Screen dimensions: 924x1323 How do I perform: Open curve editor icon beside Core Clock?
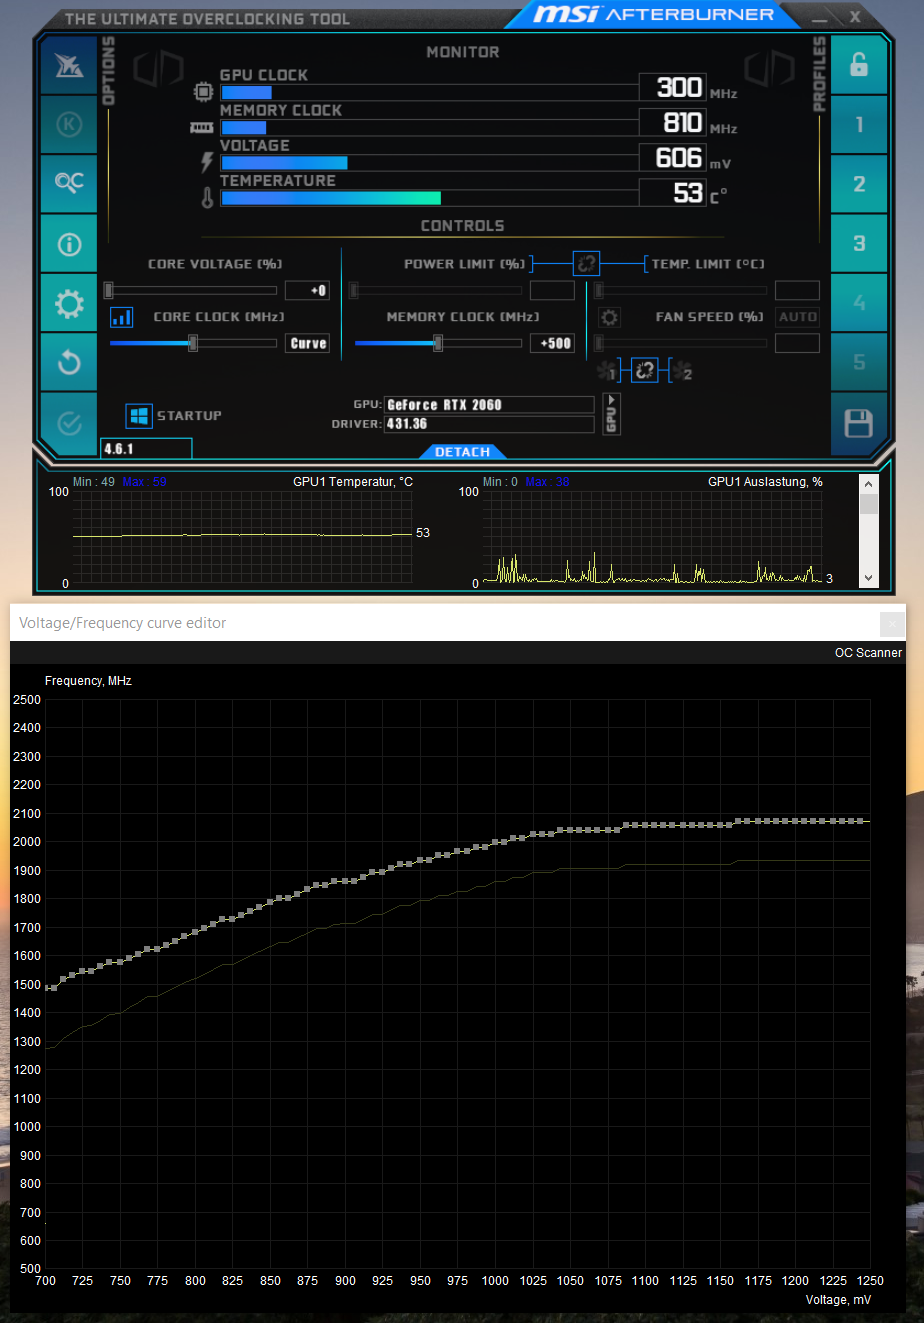(x=121, y=317)
